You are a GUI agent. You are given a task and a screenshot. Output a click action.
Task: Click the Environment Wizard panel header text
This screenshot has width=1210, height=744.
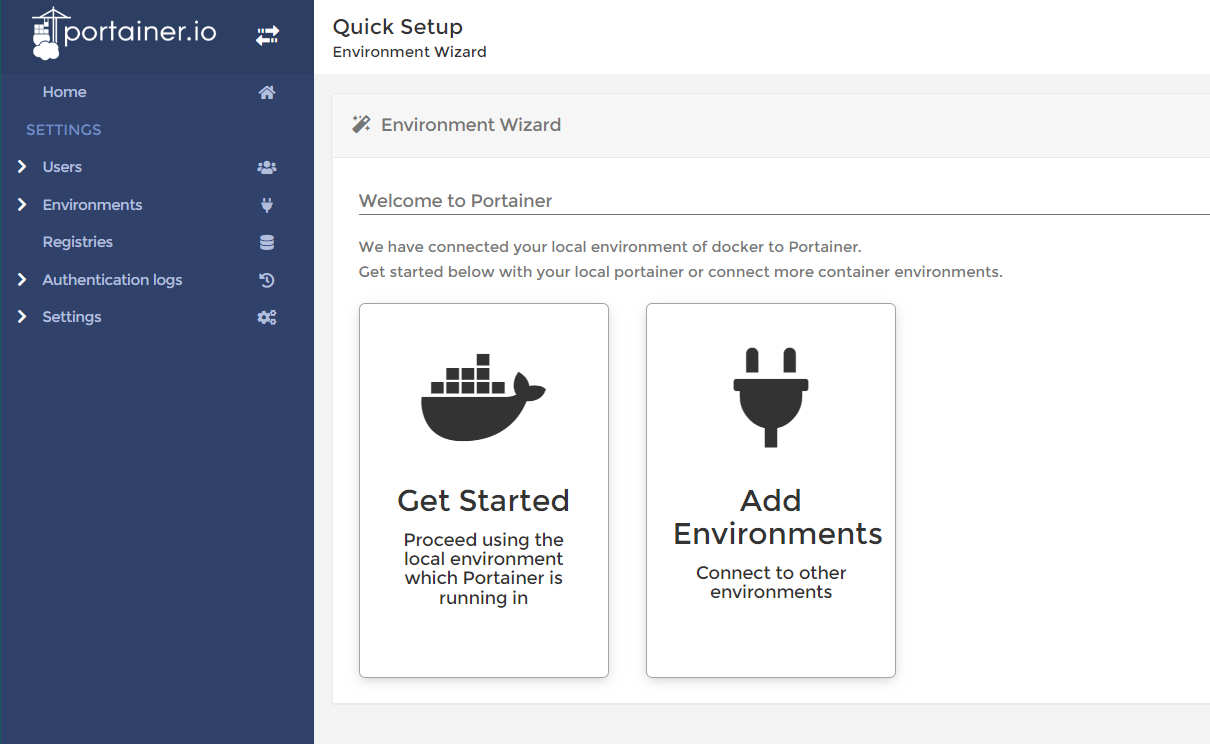[471, 125]
